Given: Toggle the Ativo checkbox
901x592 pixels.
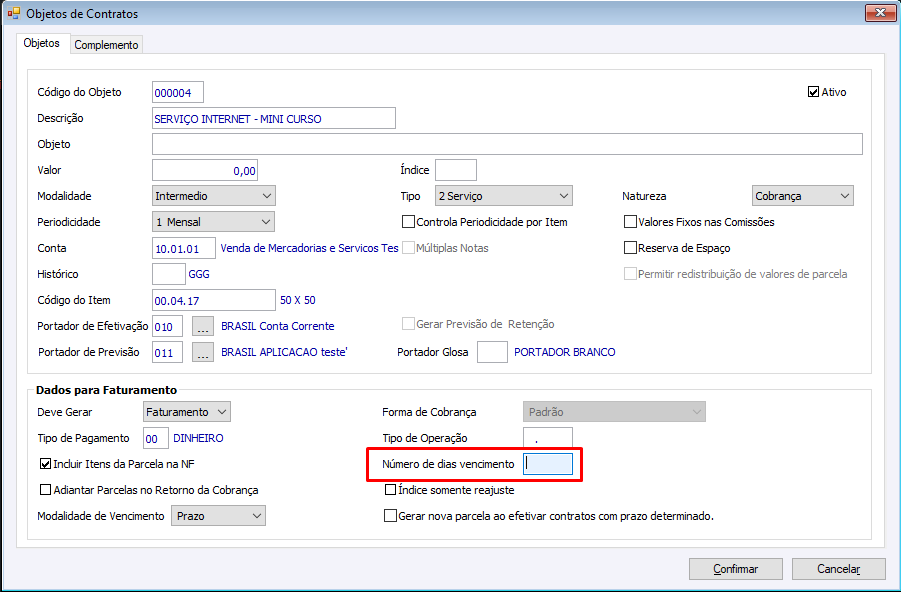Looking at the screenshot, I should (813, 92).
